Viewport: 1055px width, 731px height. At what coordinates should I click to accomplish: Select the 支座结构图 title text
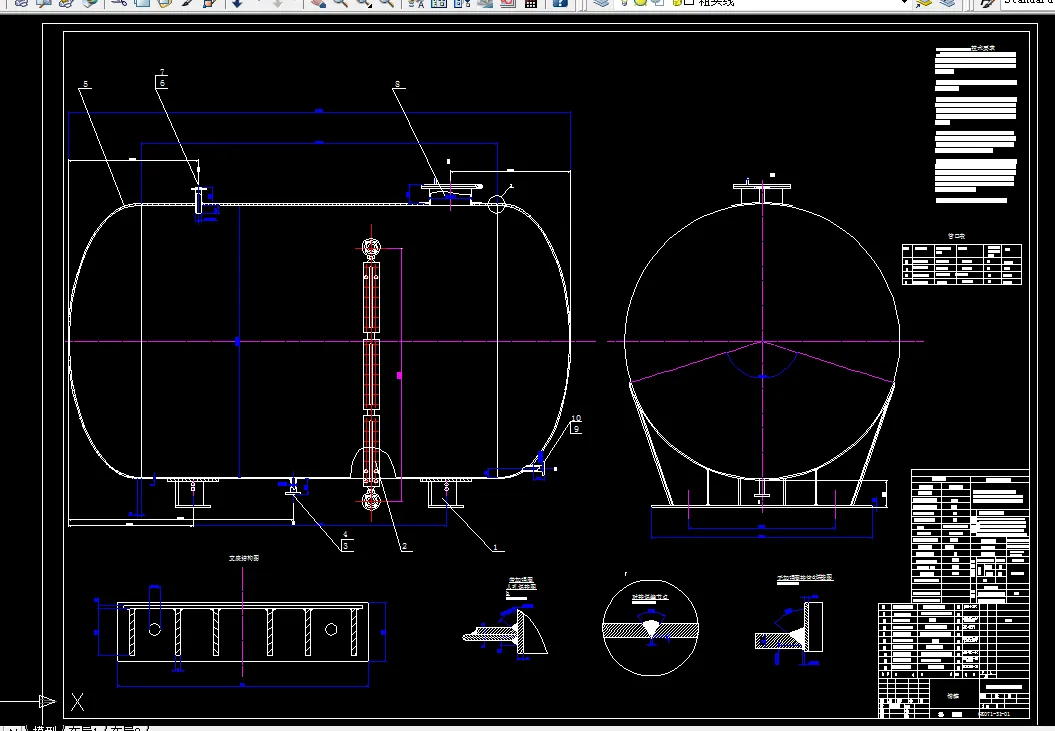click(x=244, y=558)
